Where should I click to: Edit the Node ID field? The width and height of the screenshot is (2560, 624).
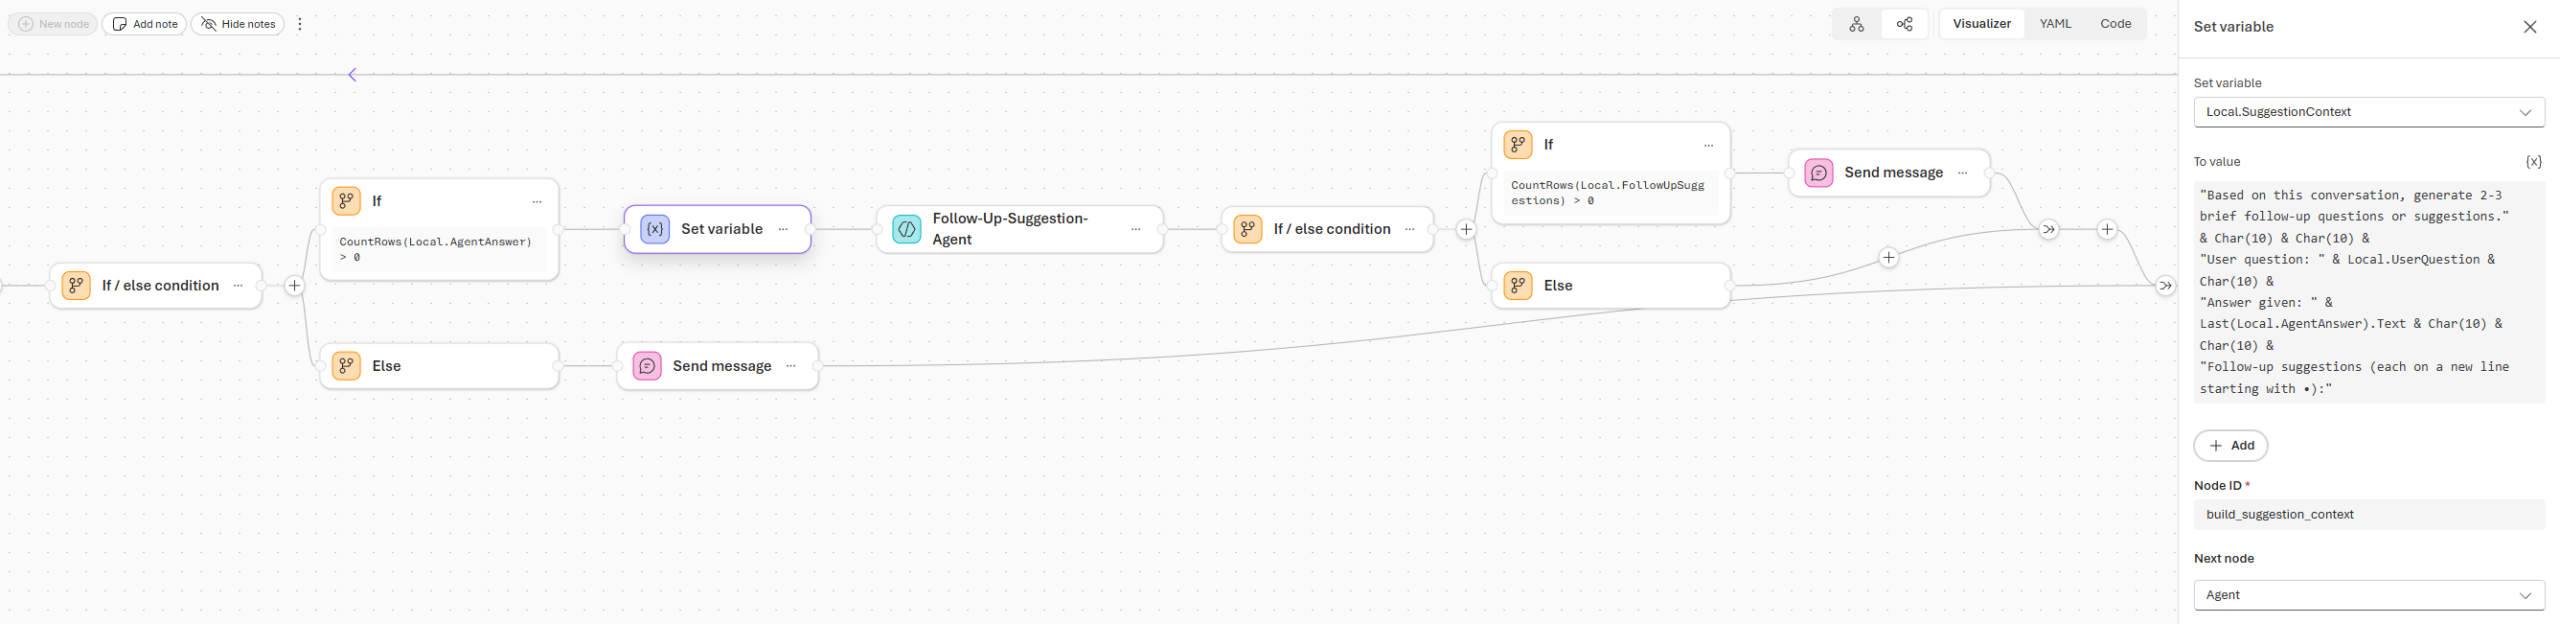tap(2368, 515)
